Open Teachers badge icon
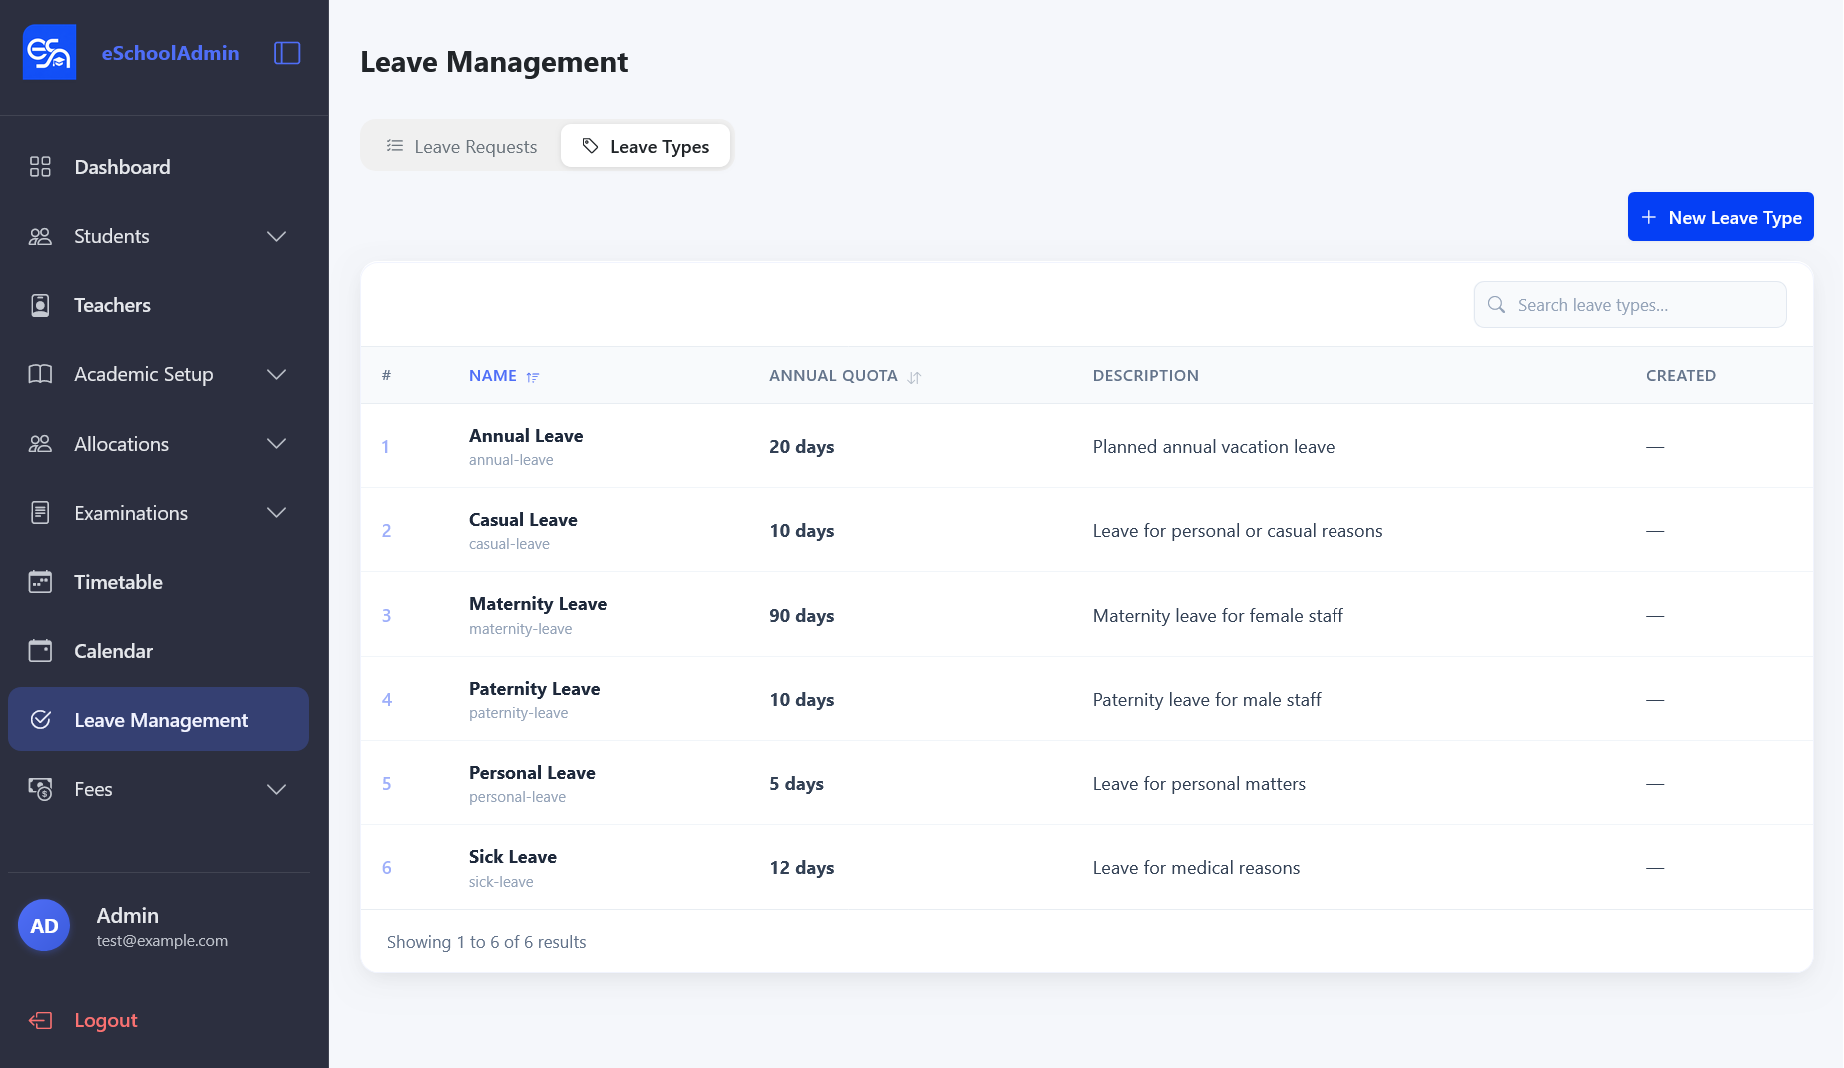The height and width of the screenshot is (1068, 1844). tap(40, 305)
